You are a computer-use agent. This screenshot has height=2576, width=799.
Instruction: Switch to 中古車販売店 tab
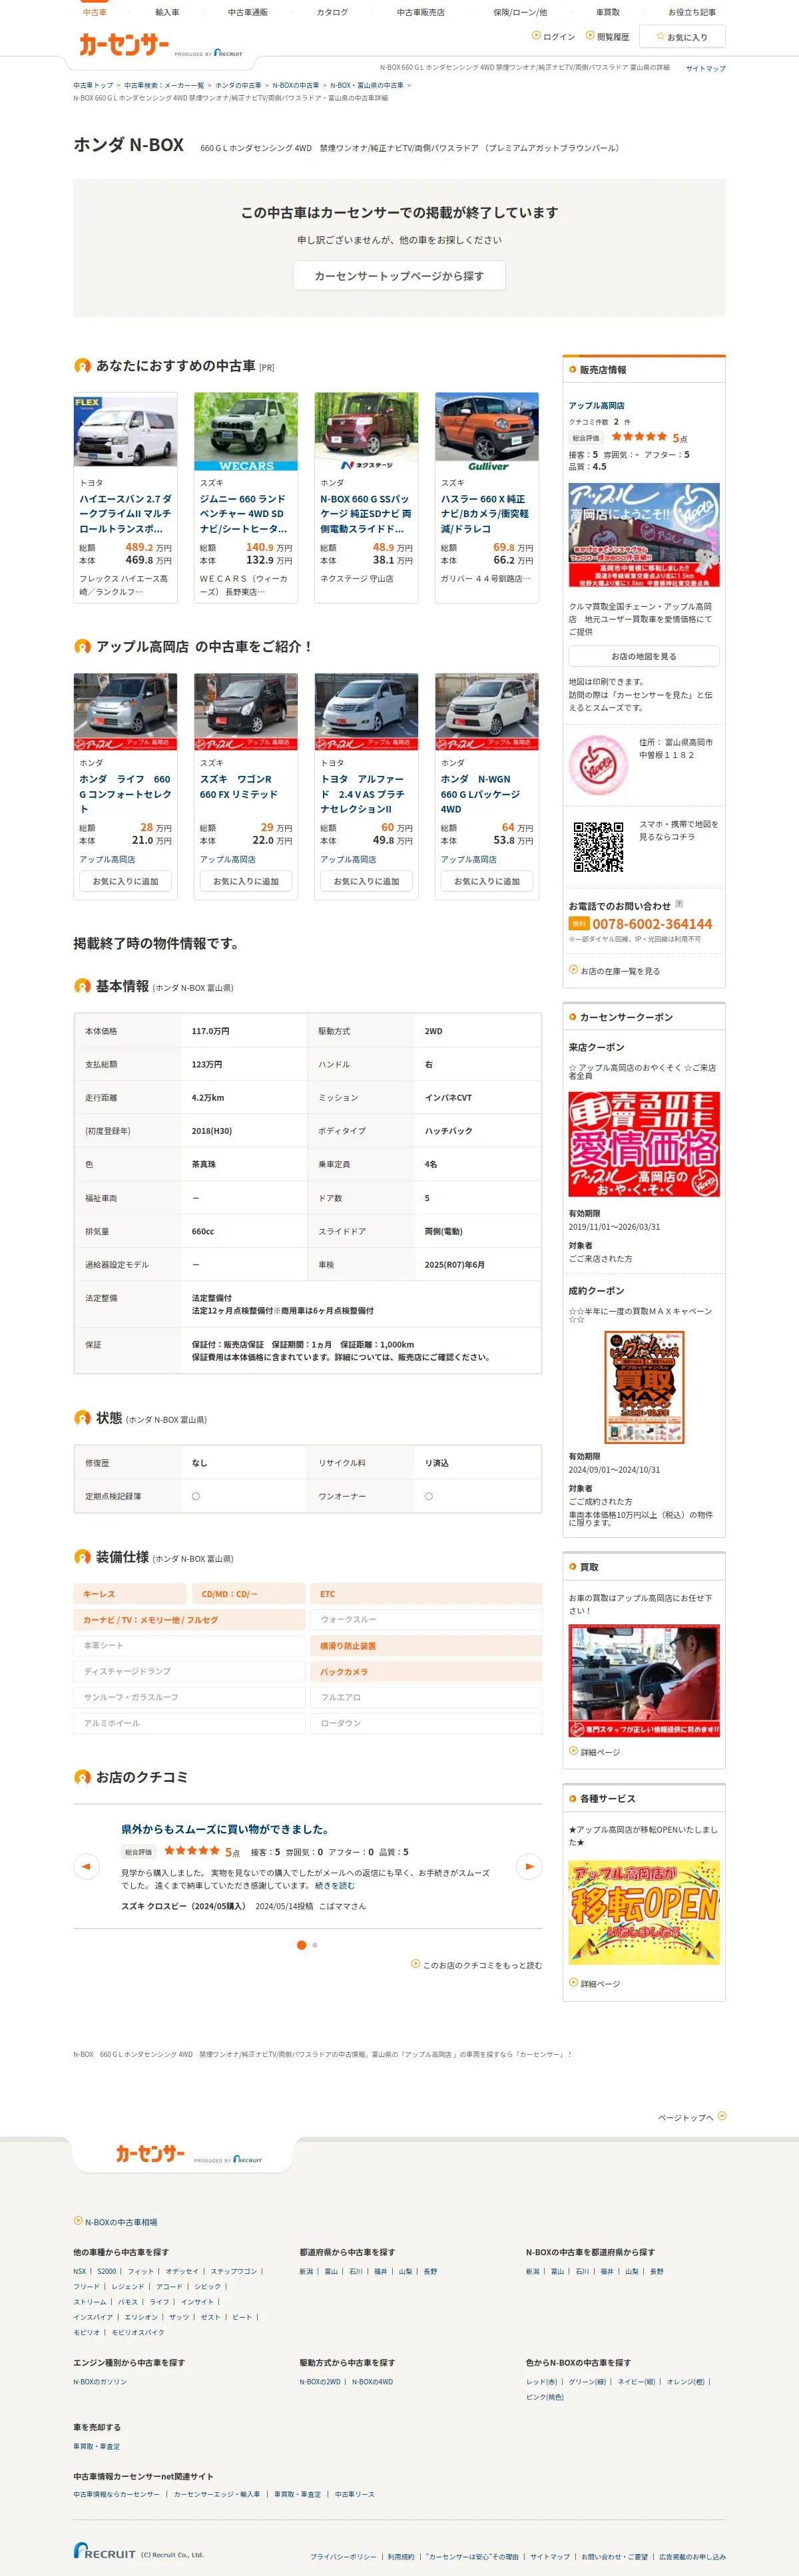click(420, 12)
